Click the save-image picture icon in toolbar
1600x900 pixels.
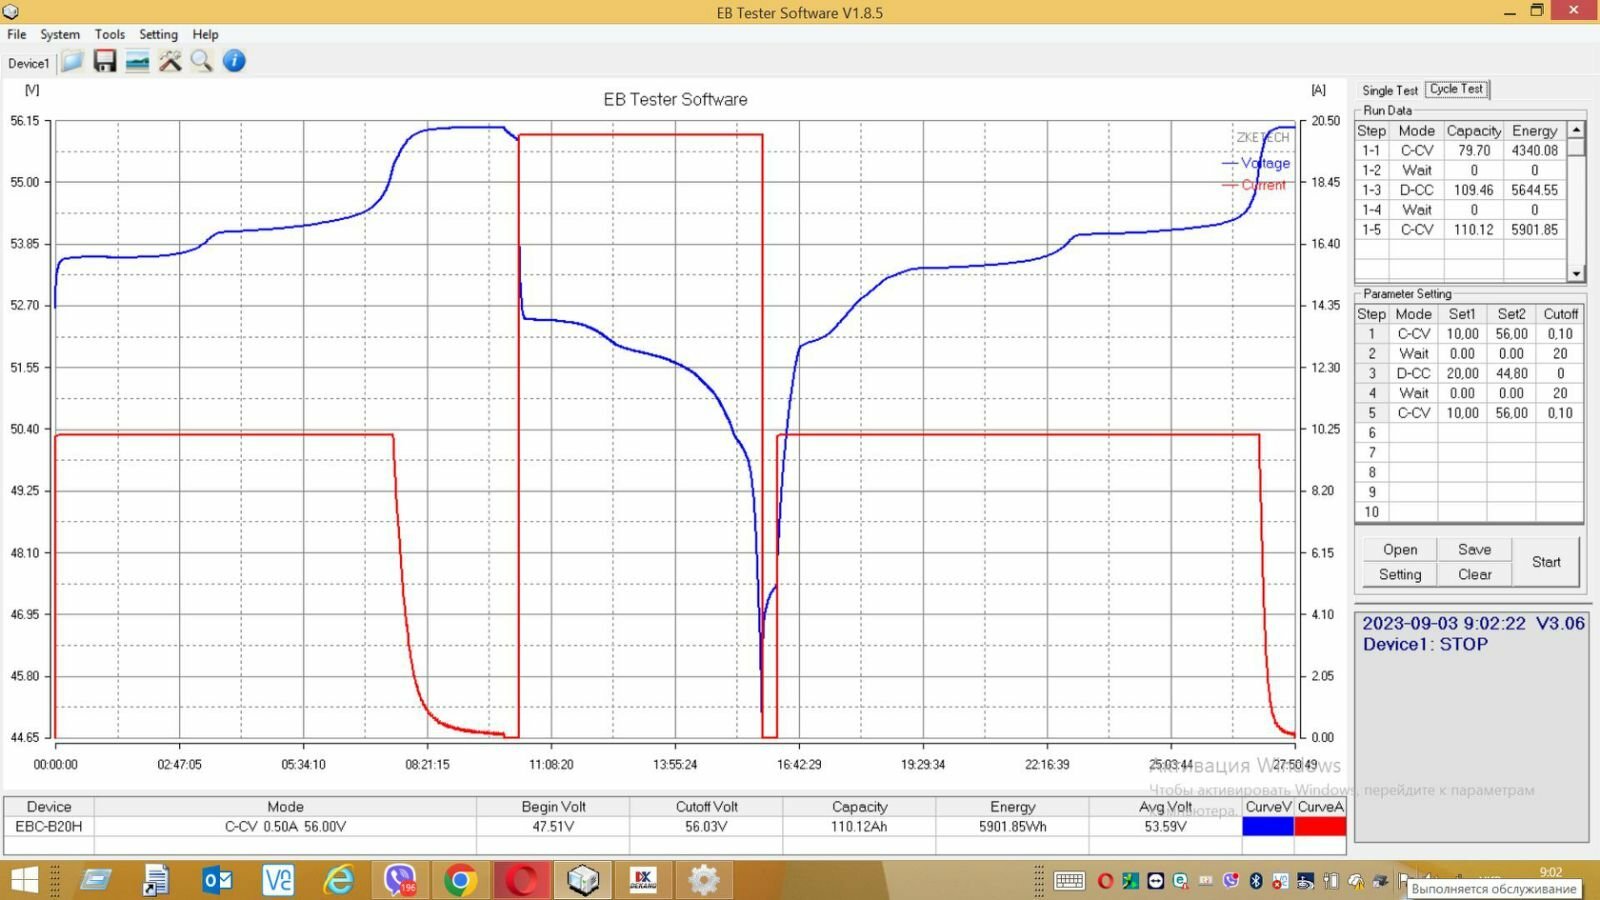point(137,62)
